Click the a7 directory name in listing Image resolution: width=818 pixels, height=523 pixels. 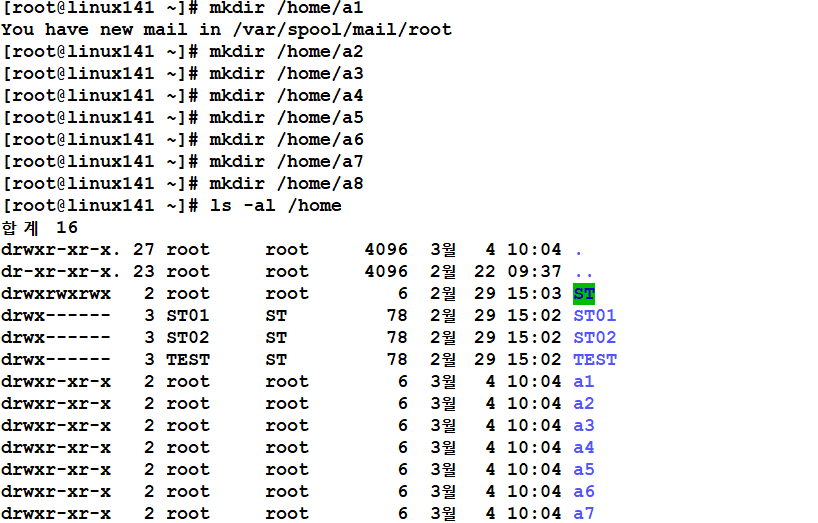point(584,513)
